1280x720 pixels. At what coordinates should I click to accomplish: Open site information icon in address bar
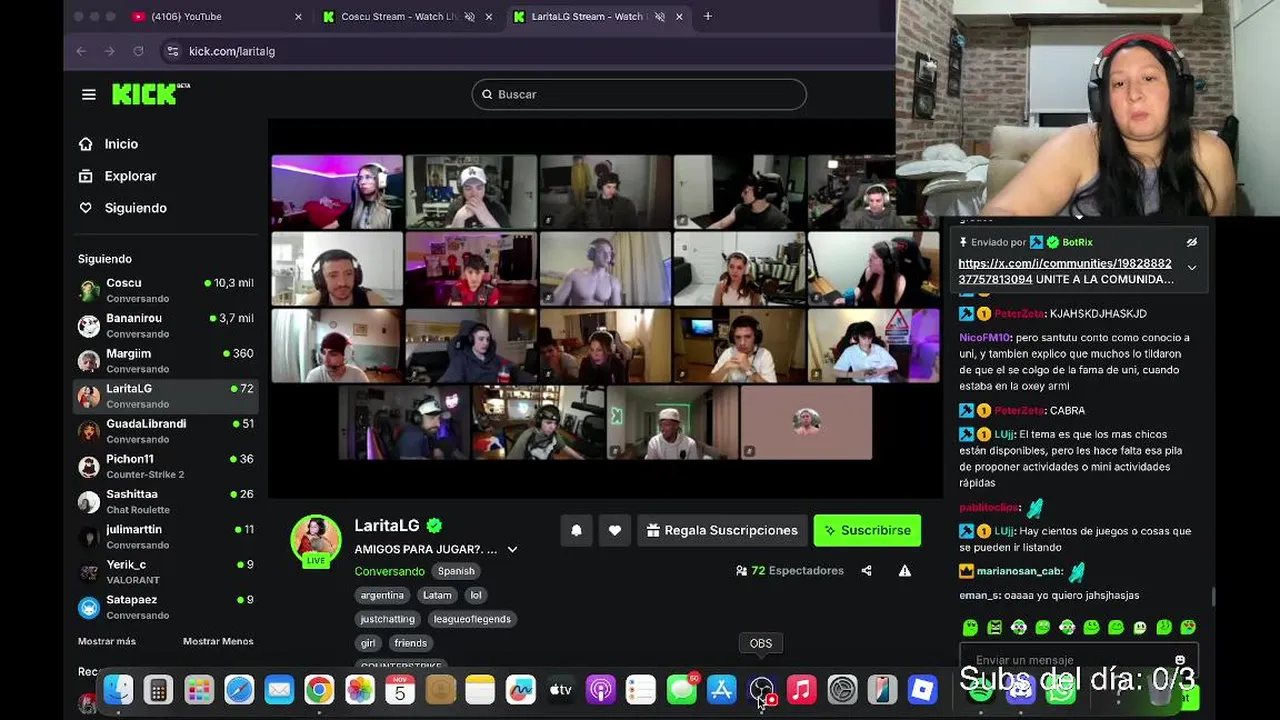tap(172, 51)
